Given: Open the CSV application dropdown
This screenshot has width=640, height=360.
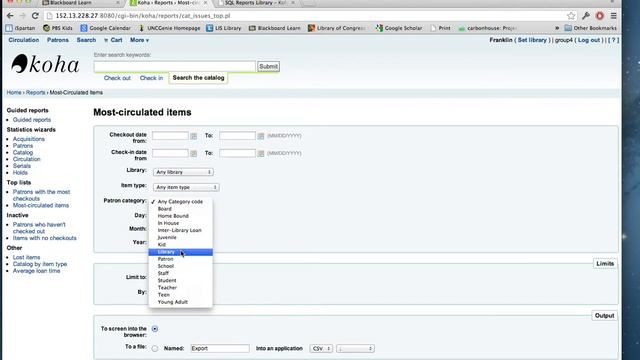Looking at the screenshot, I should point(321,349).
